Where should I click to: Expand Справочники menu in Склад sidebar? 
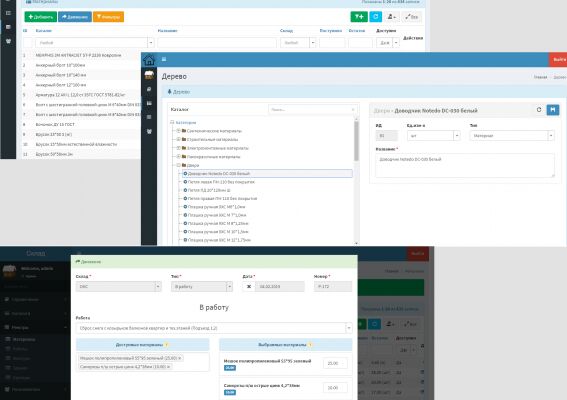coord(35,299)
